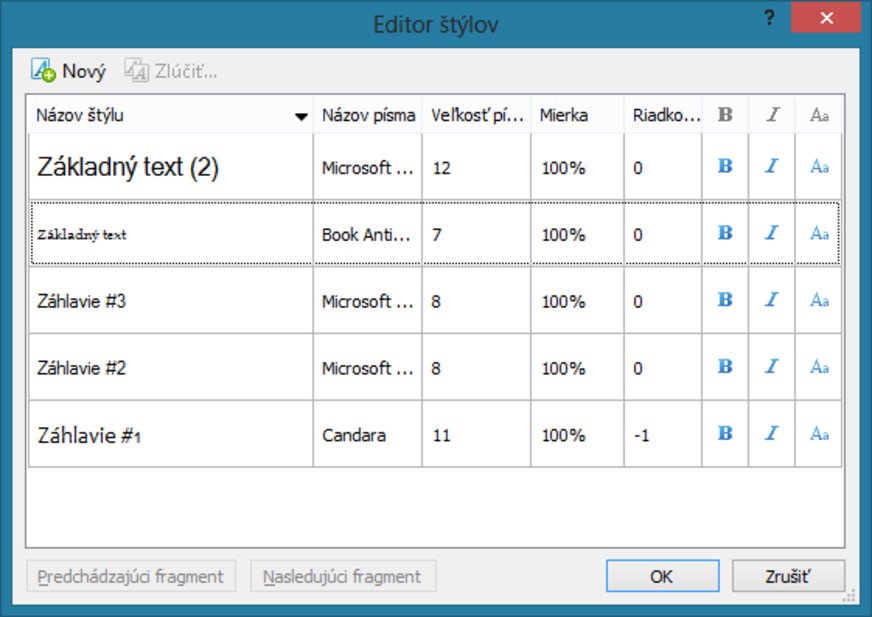Toggle italic for Základný text (2) row
Screen dimensions: 872x617
click(771, 167)
